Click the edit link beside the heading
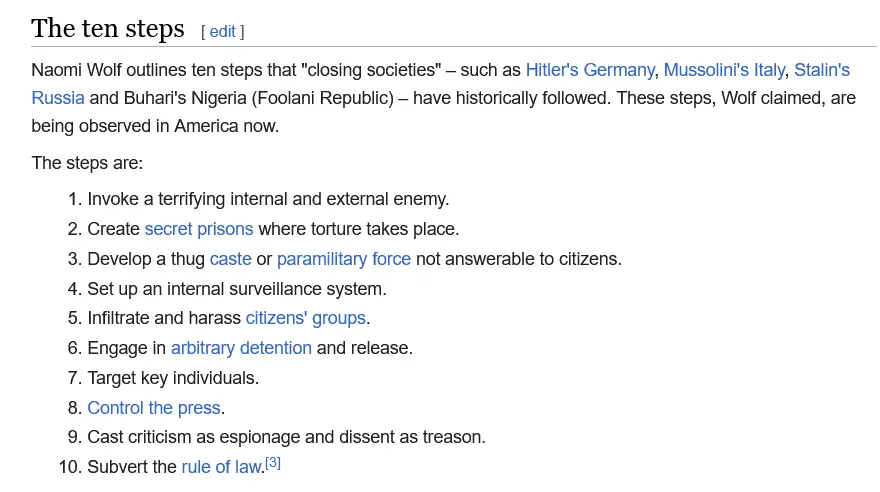 click(x=222, y=32)
